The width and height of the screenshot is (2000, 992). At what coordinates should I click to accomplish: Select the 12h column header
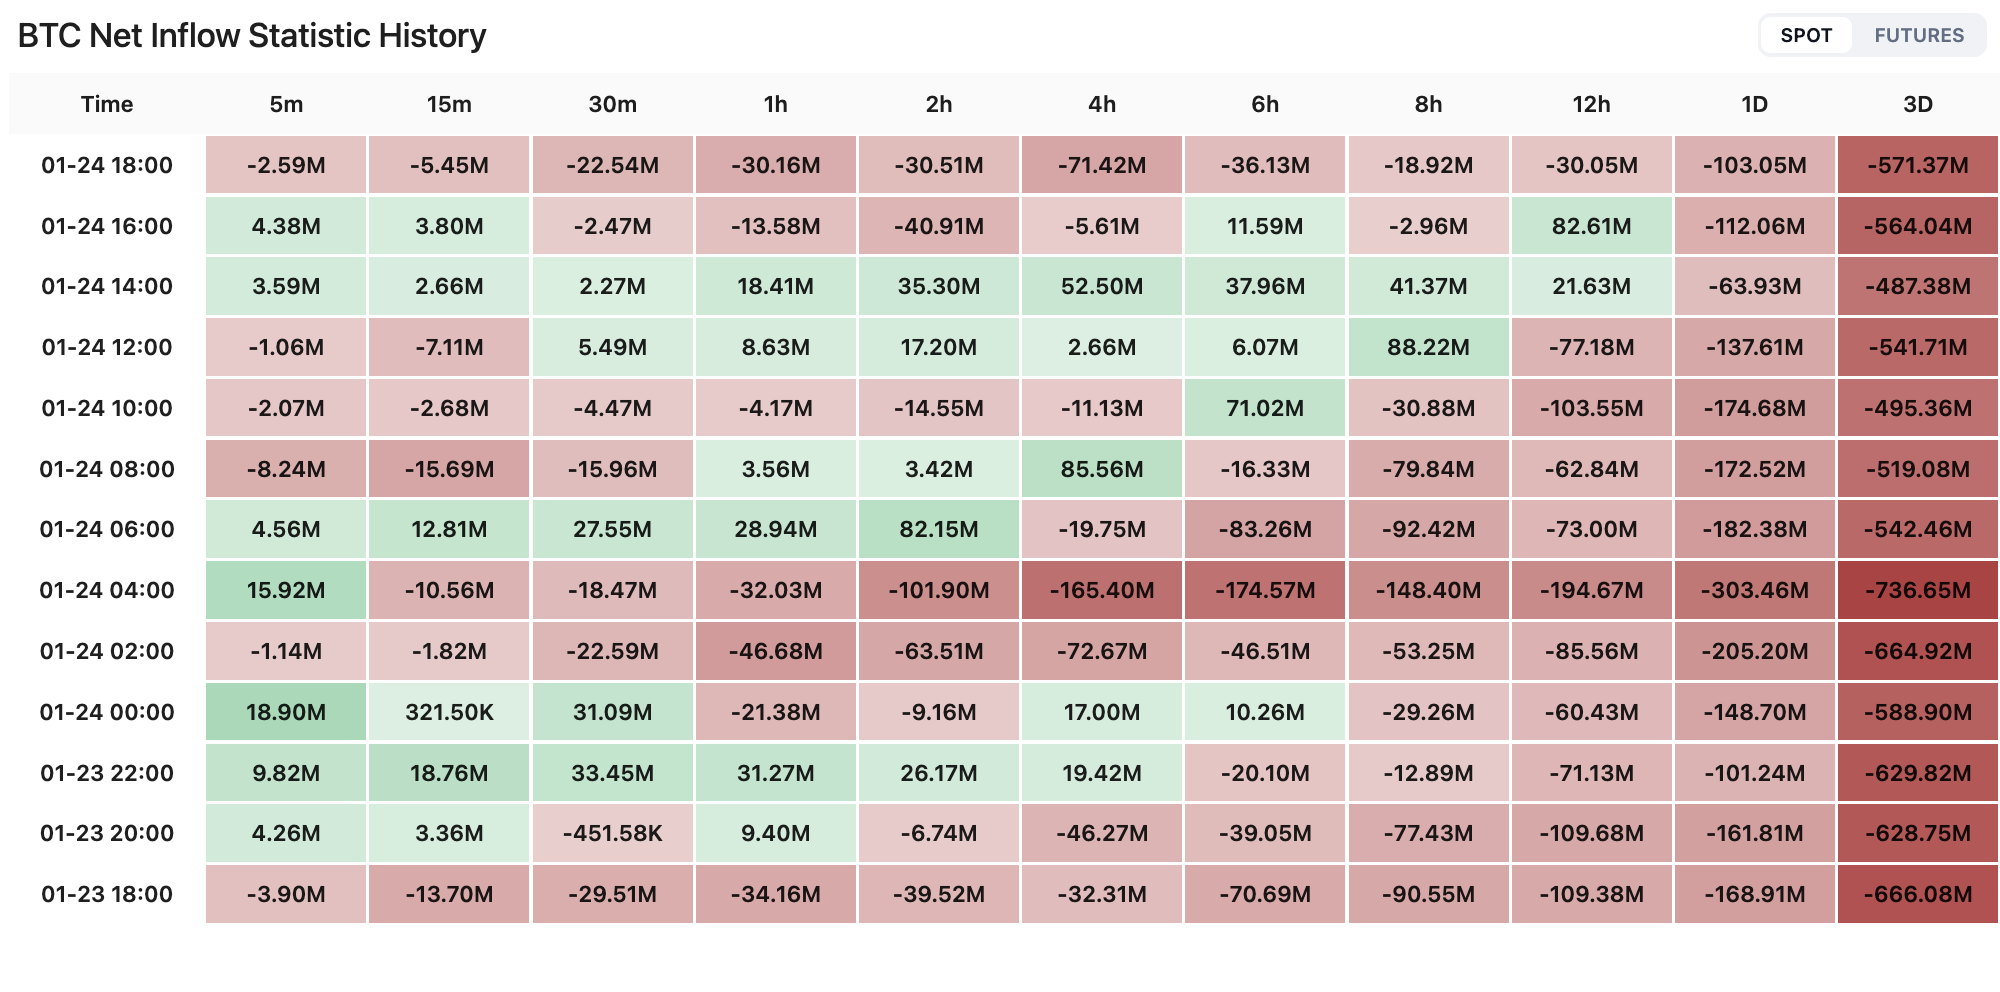tap(1591, 104)
